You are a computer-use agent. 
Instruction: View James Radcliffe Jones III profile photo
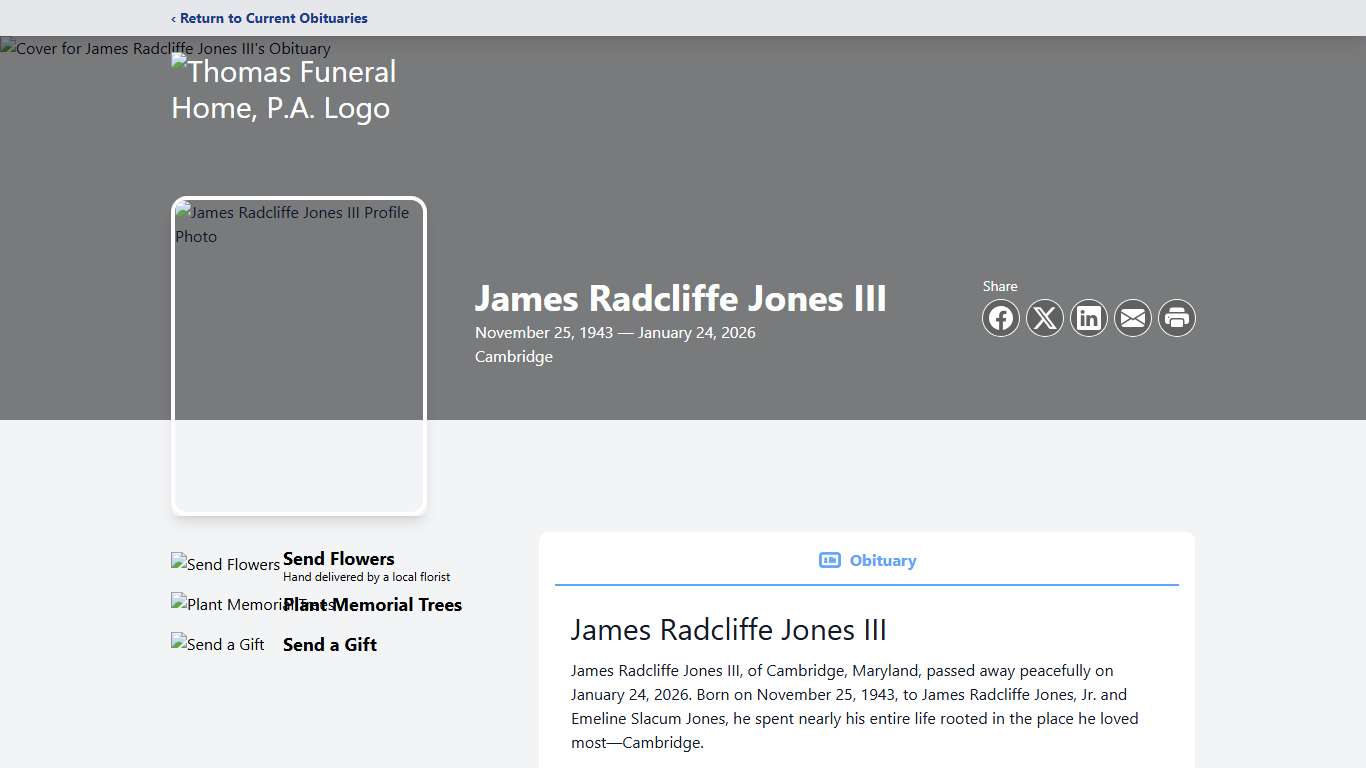click(x=298, y=355)
